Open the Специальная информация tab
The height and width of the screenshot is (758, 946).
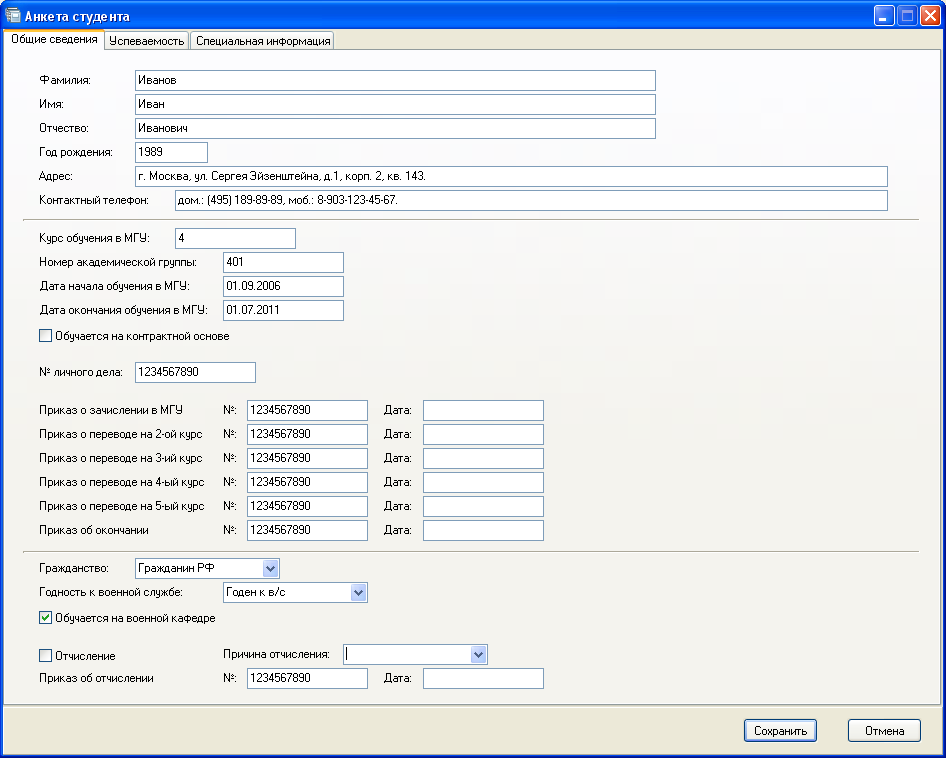[263, 41]
